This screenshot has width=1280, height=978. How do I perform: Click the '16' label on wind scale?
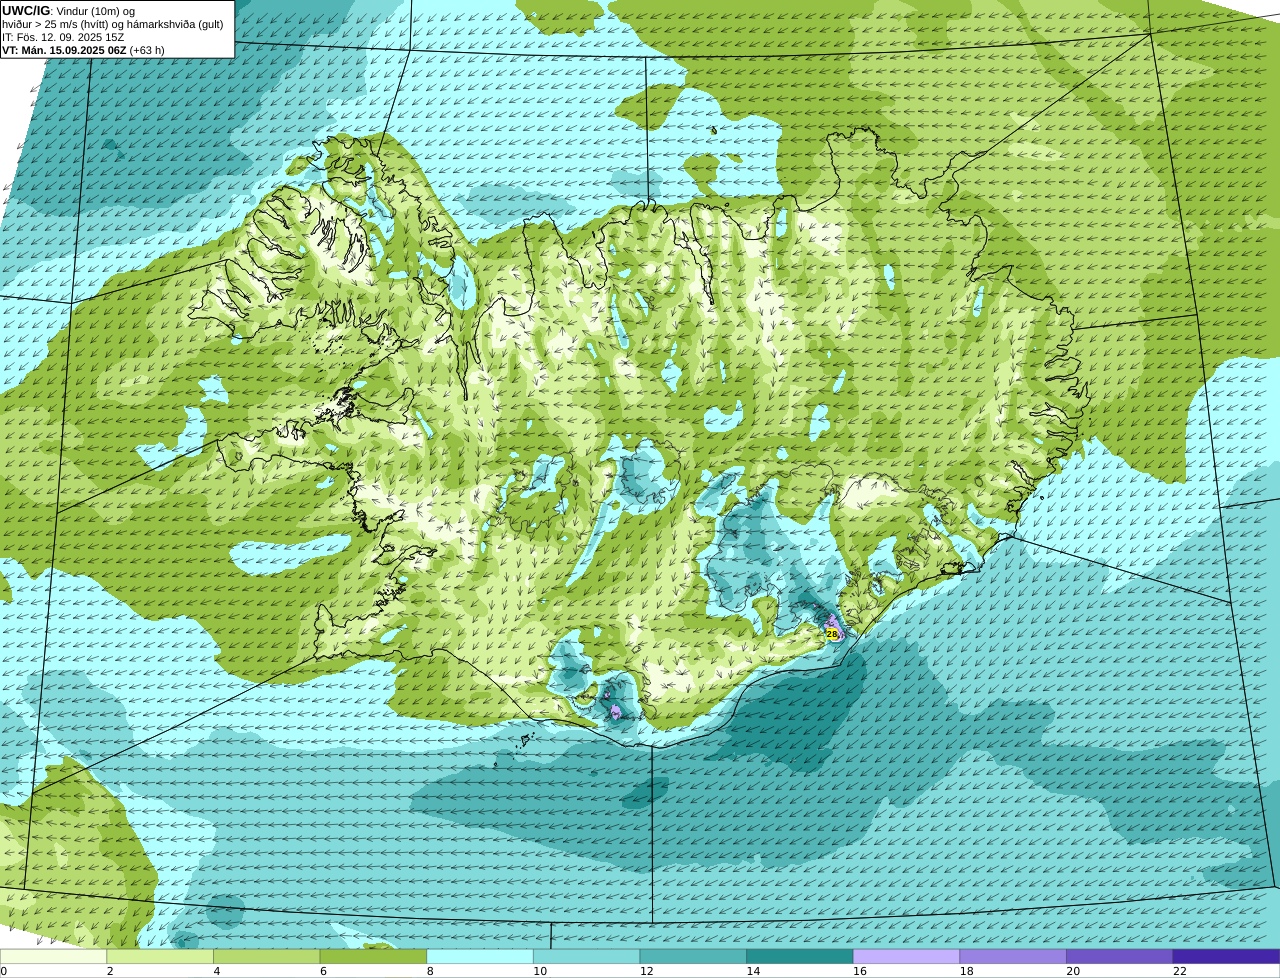pyautogui.click(x=860, y=971)
